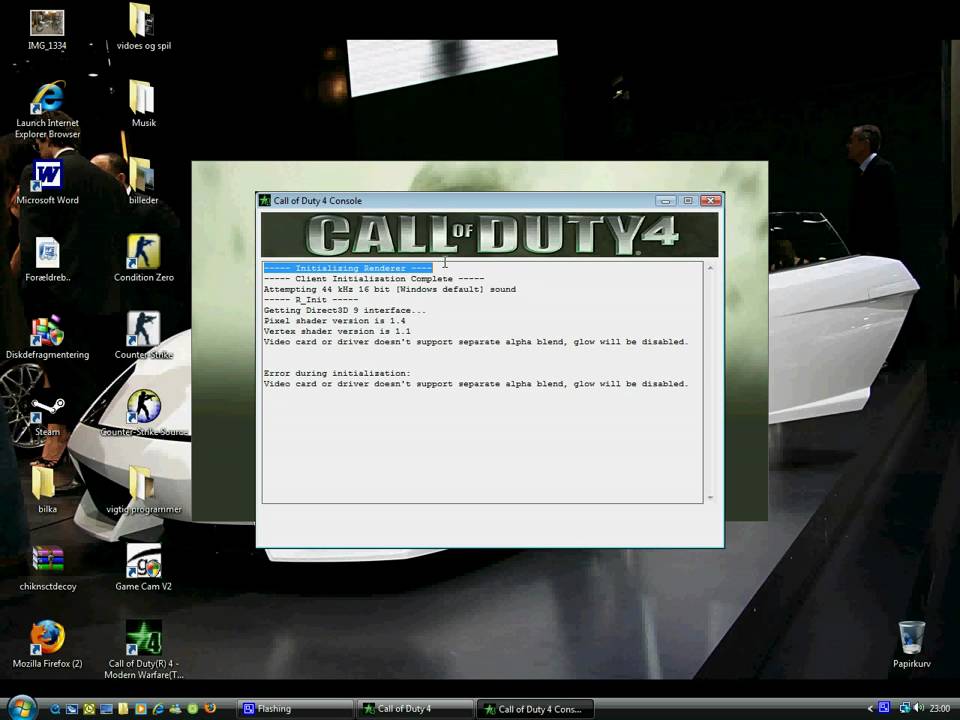
Task: Click Firefox icon in quick launch bar
Action: (210, 708)
